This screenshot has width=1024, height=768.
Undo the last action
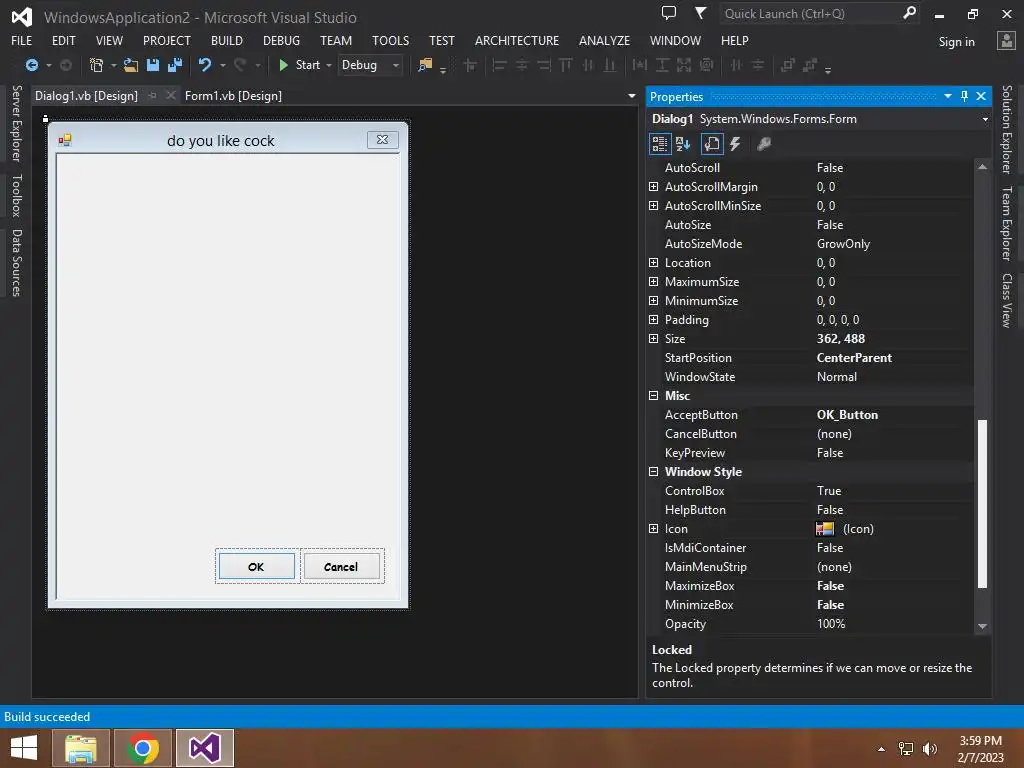pyautogui.click(x=205, y=65)
